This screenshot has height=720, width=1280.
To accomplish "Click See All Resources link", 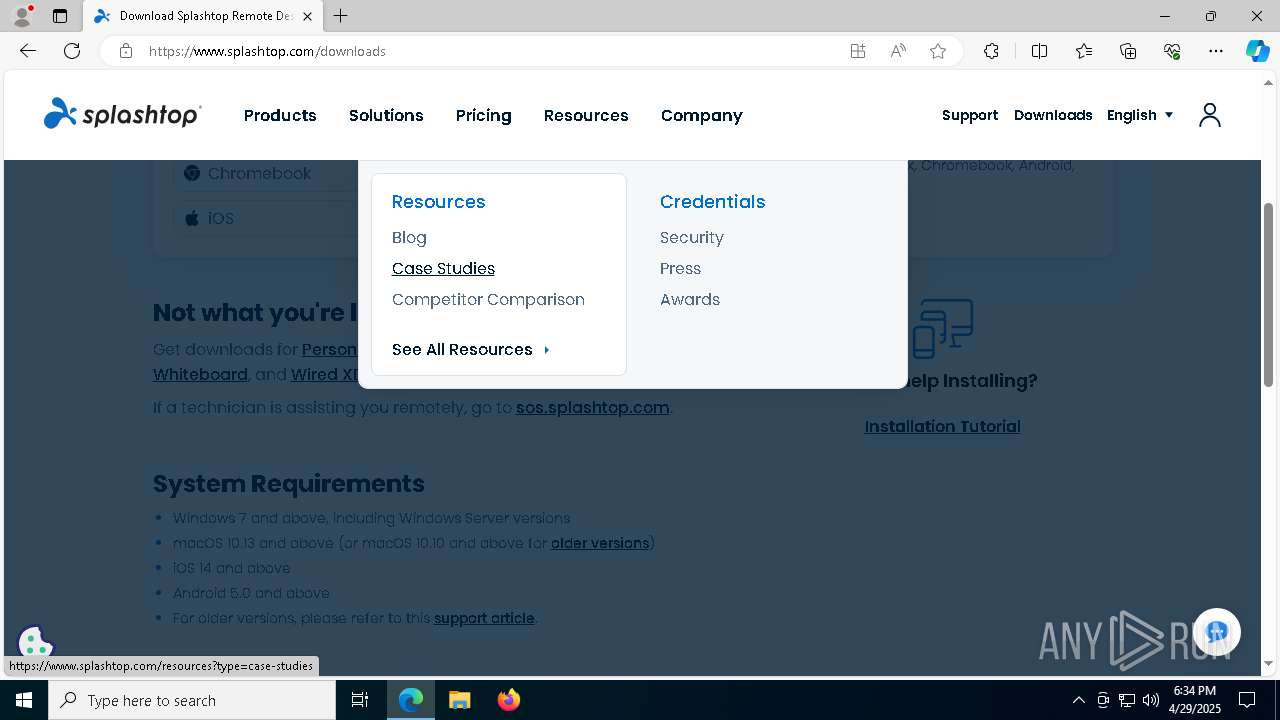I will click(471, 349).
